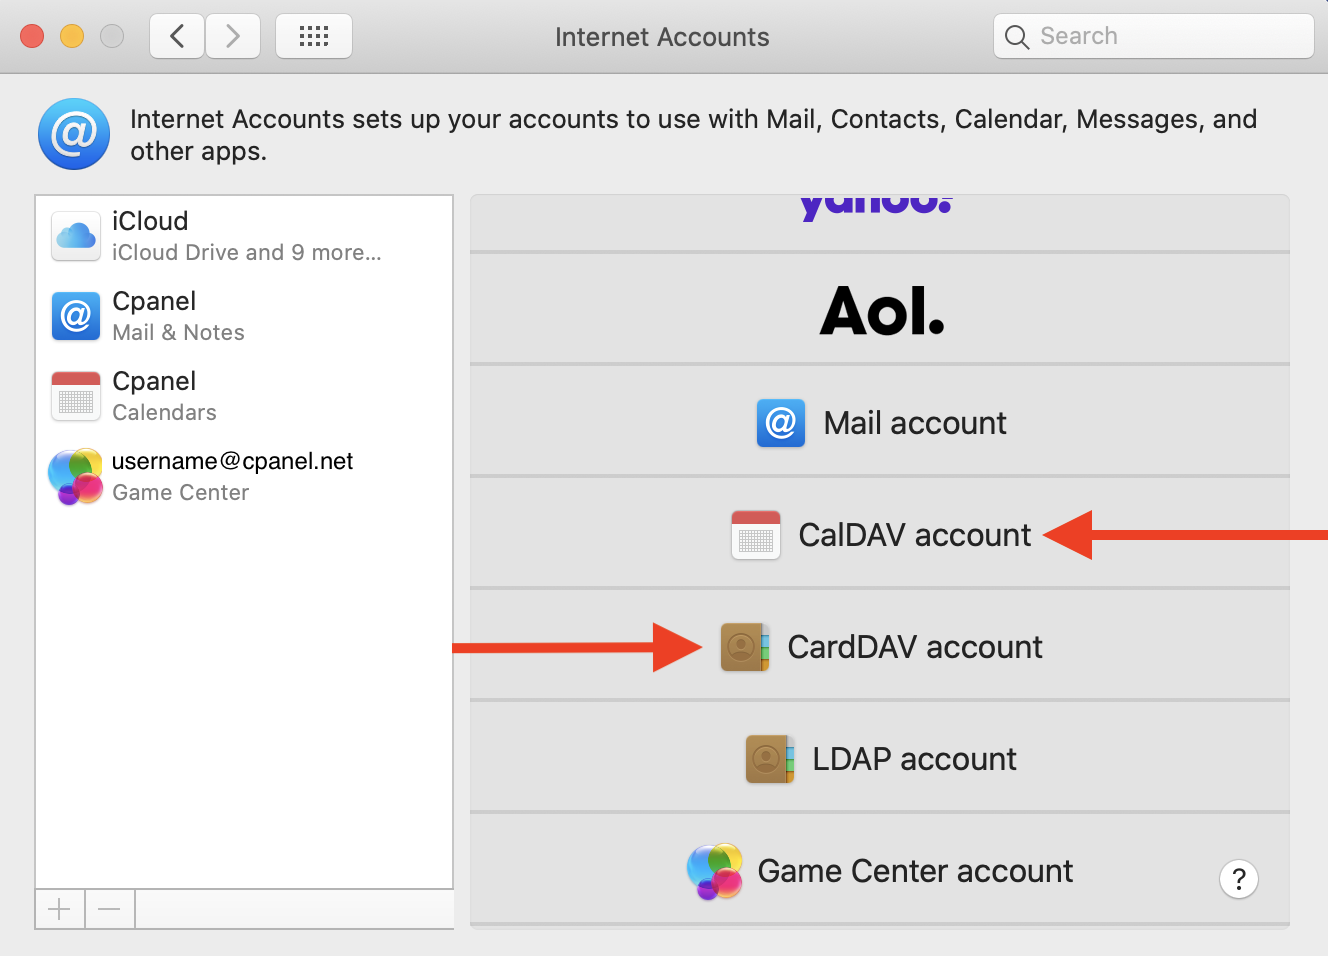The image size is (1328, 956).
Task: Click the bubbles icon beside Game Center account
Action: click(x=715, y=871)
